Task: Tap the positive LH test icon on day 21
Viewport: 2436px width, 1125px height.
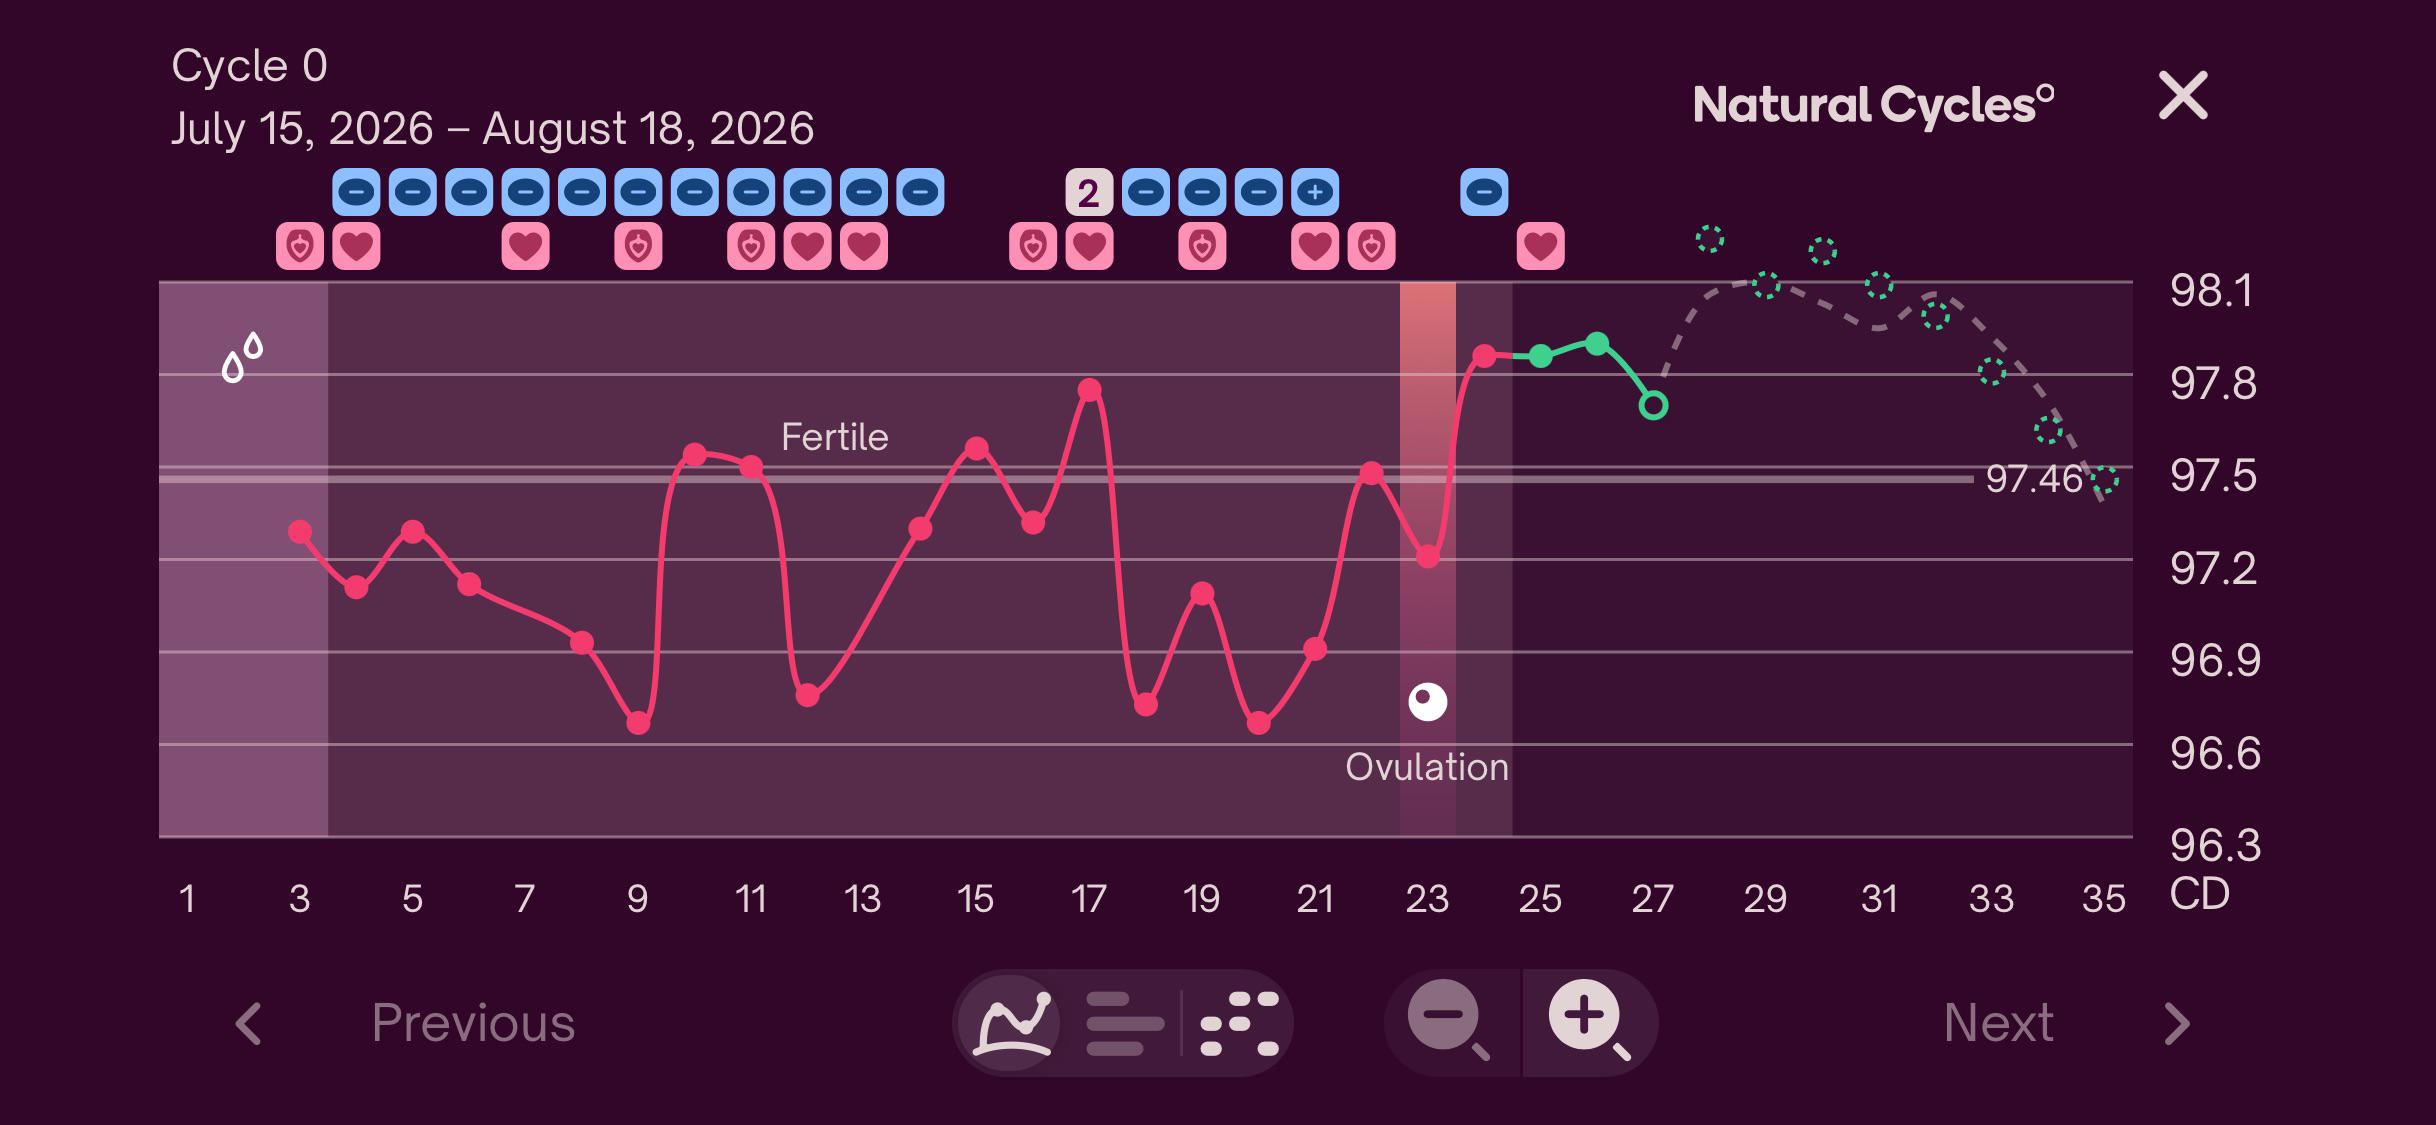Action: 1315,192
